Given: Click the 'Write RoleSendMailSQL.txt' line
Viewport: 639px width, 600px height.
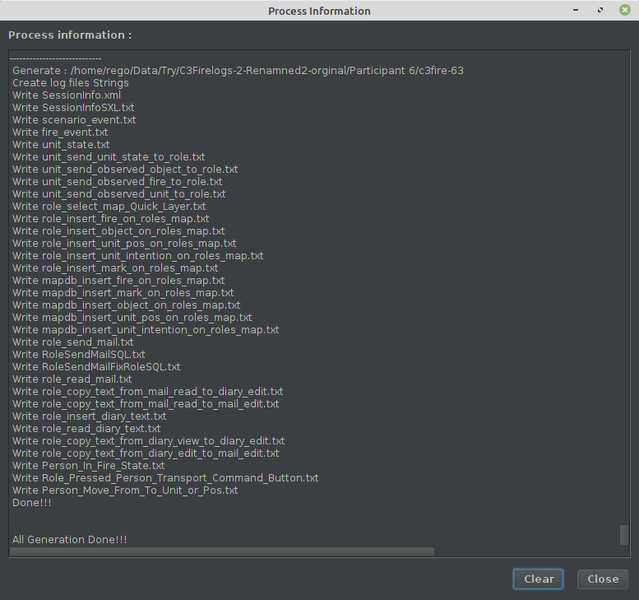Looking at the screenshot, I should point(78,354).
